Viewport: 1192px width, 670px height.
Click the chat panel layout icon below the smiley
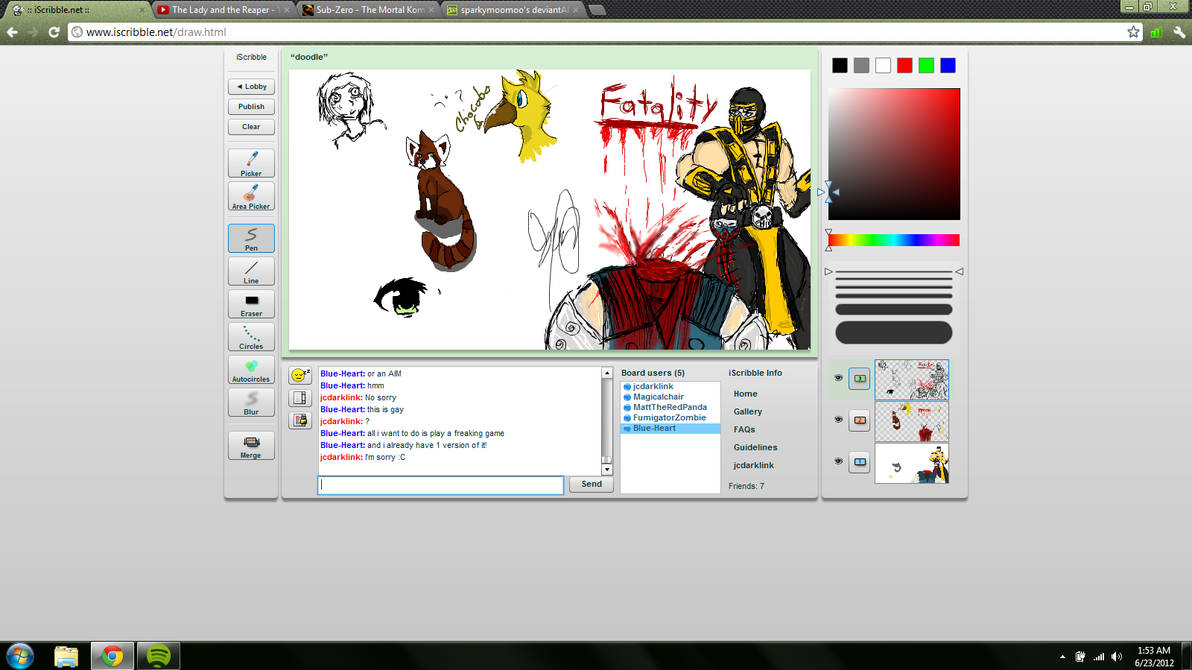[x=300, y=398]
